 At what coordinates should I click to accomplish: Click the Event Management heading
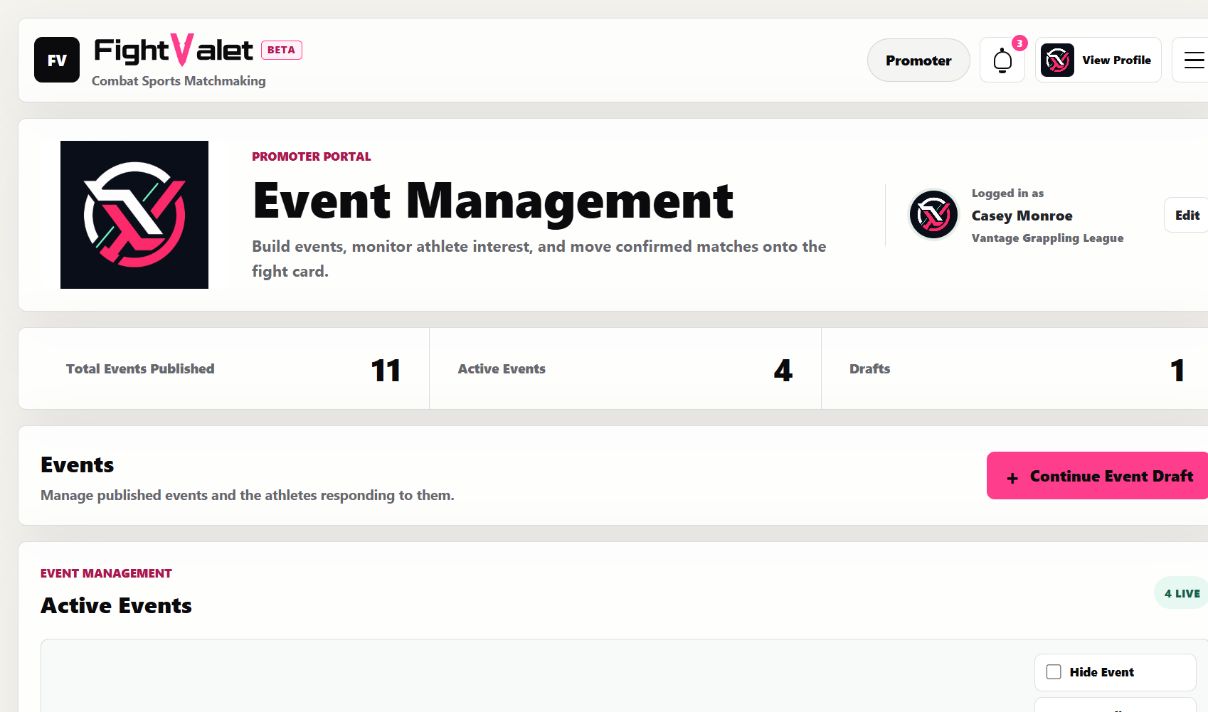pos(493,200)
